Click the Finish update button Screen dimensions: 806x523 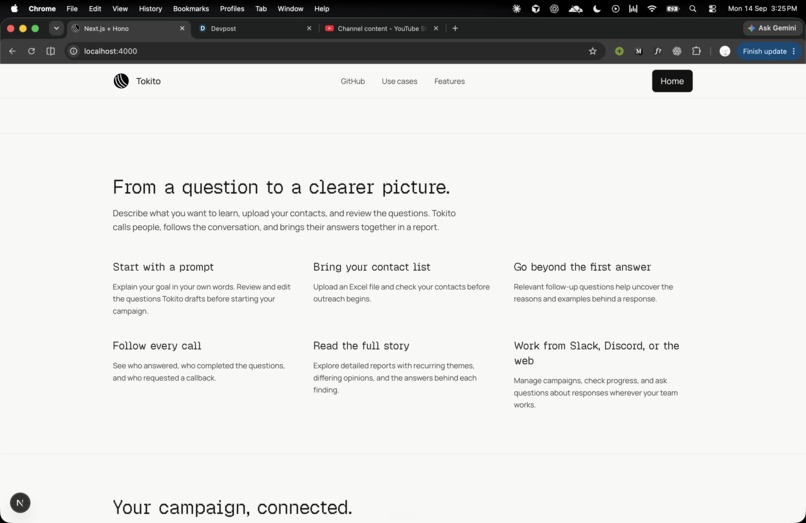768,51
